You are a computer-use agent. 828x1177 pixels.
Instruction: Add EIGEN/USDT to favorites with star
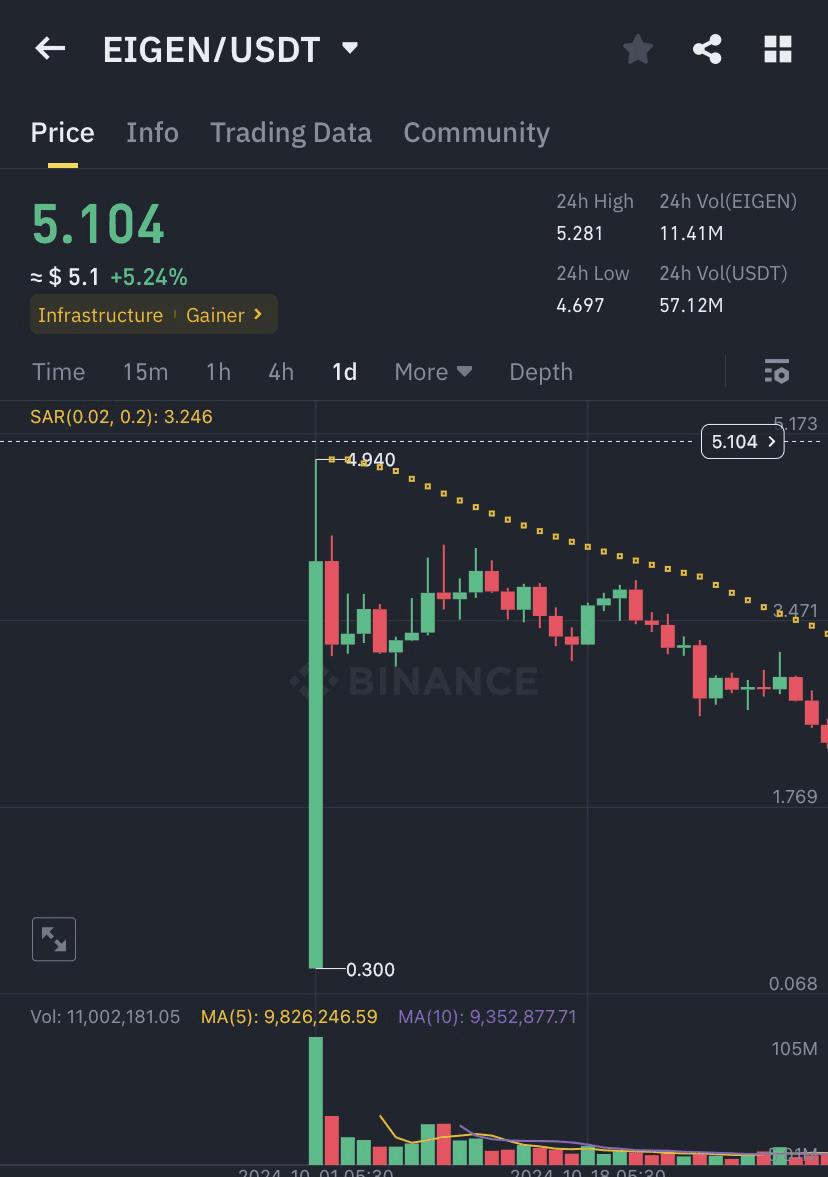pos(638,49)
